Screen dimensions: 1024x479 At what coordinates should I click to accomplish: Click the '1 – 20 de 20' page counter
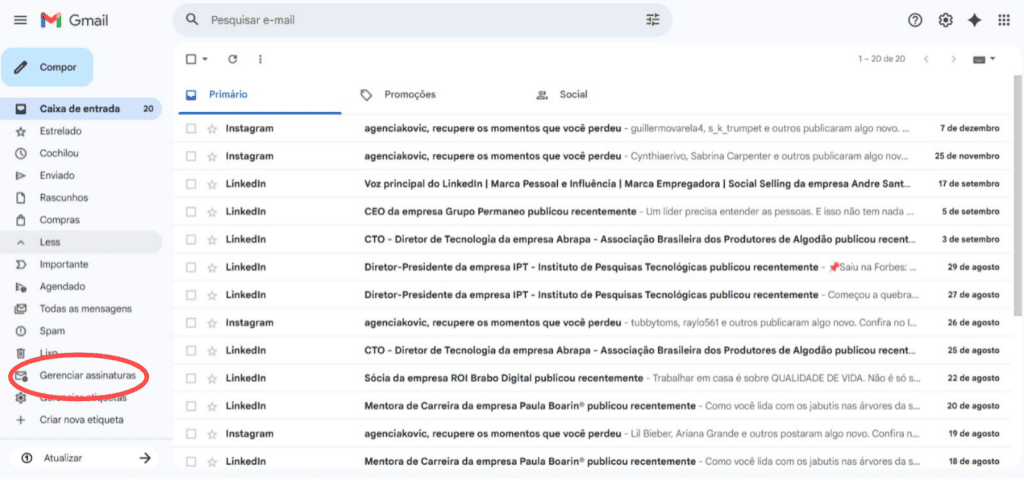pos(882,59)
